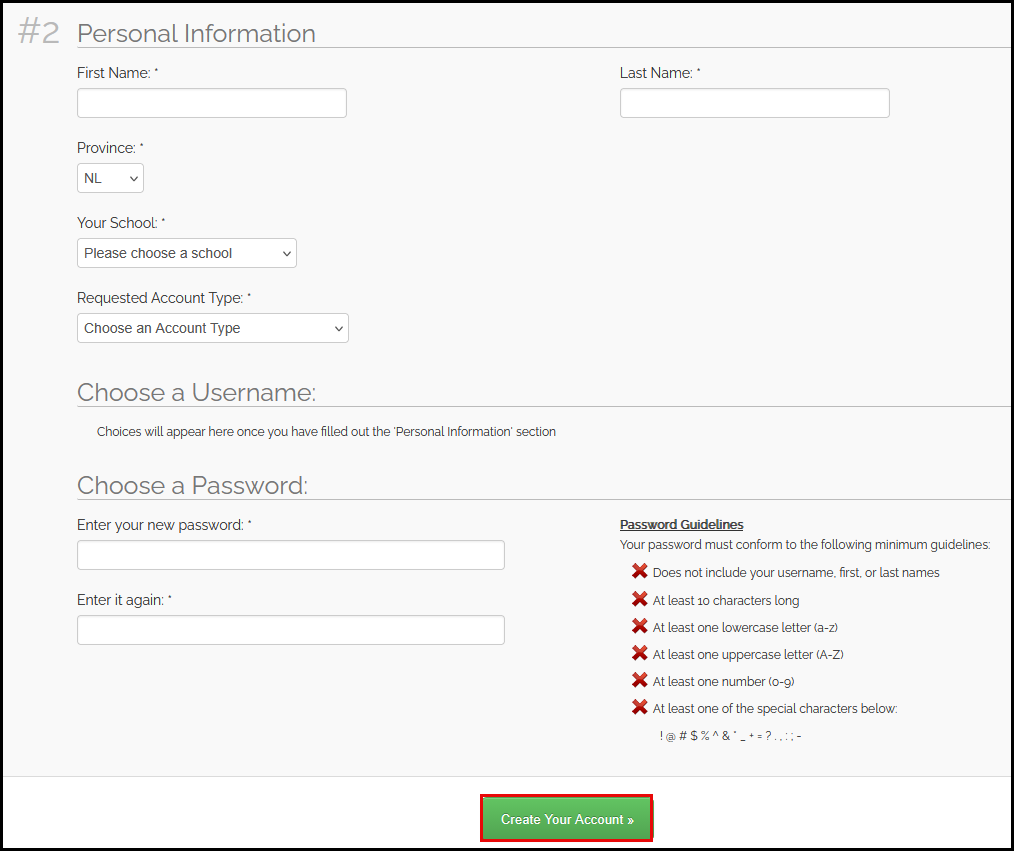Click the red X beside username/names rule
This screenshot has height=851, width=1014.
pos(638,572)
